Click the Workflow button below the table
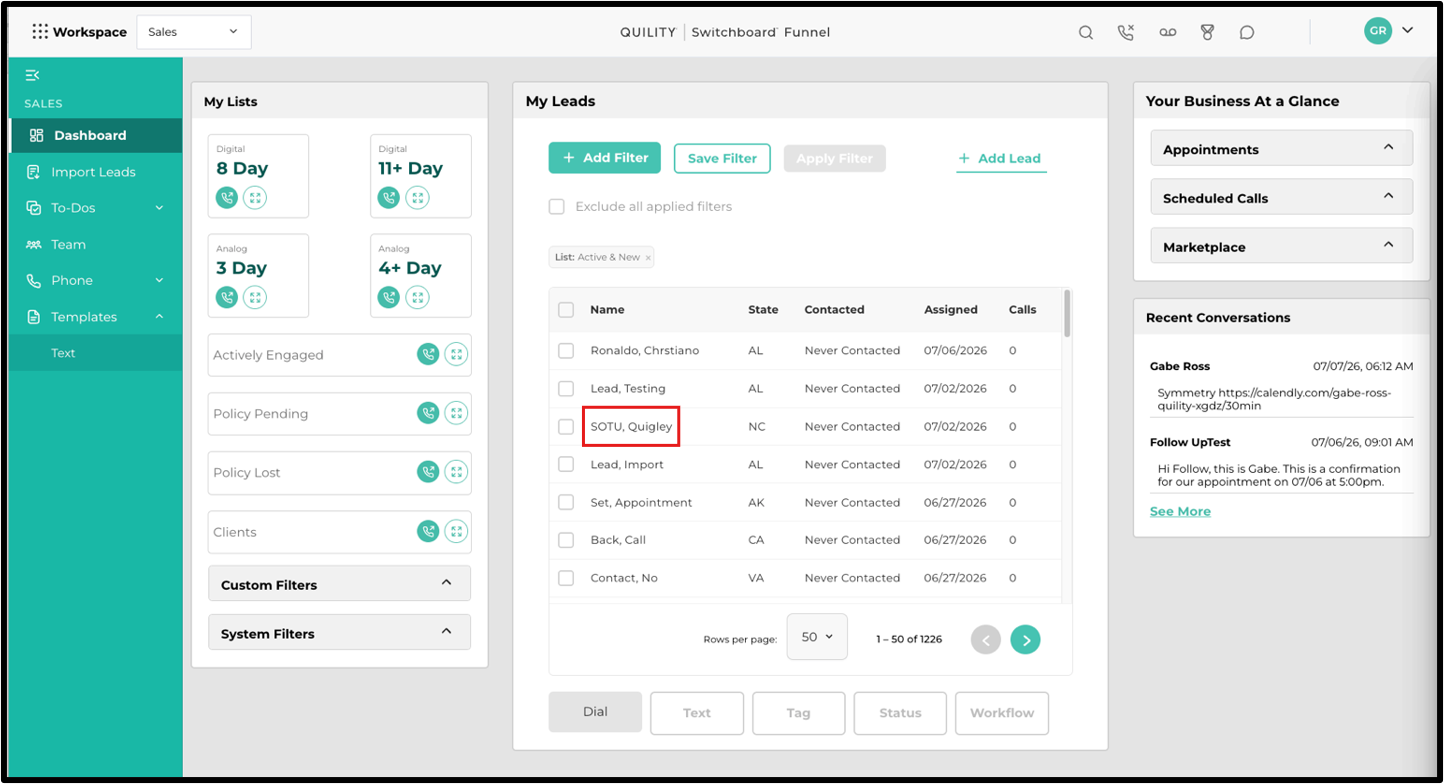The height and width of the screenshot is (784, 1444). click(1002, 713)
